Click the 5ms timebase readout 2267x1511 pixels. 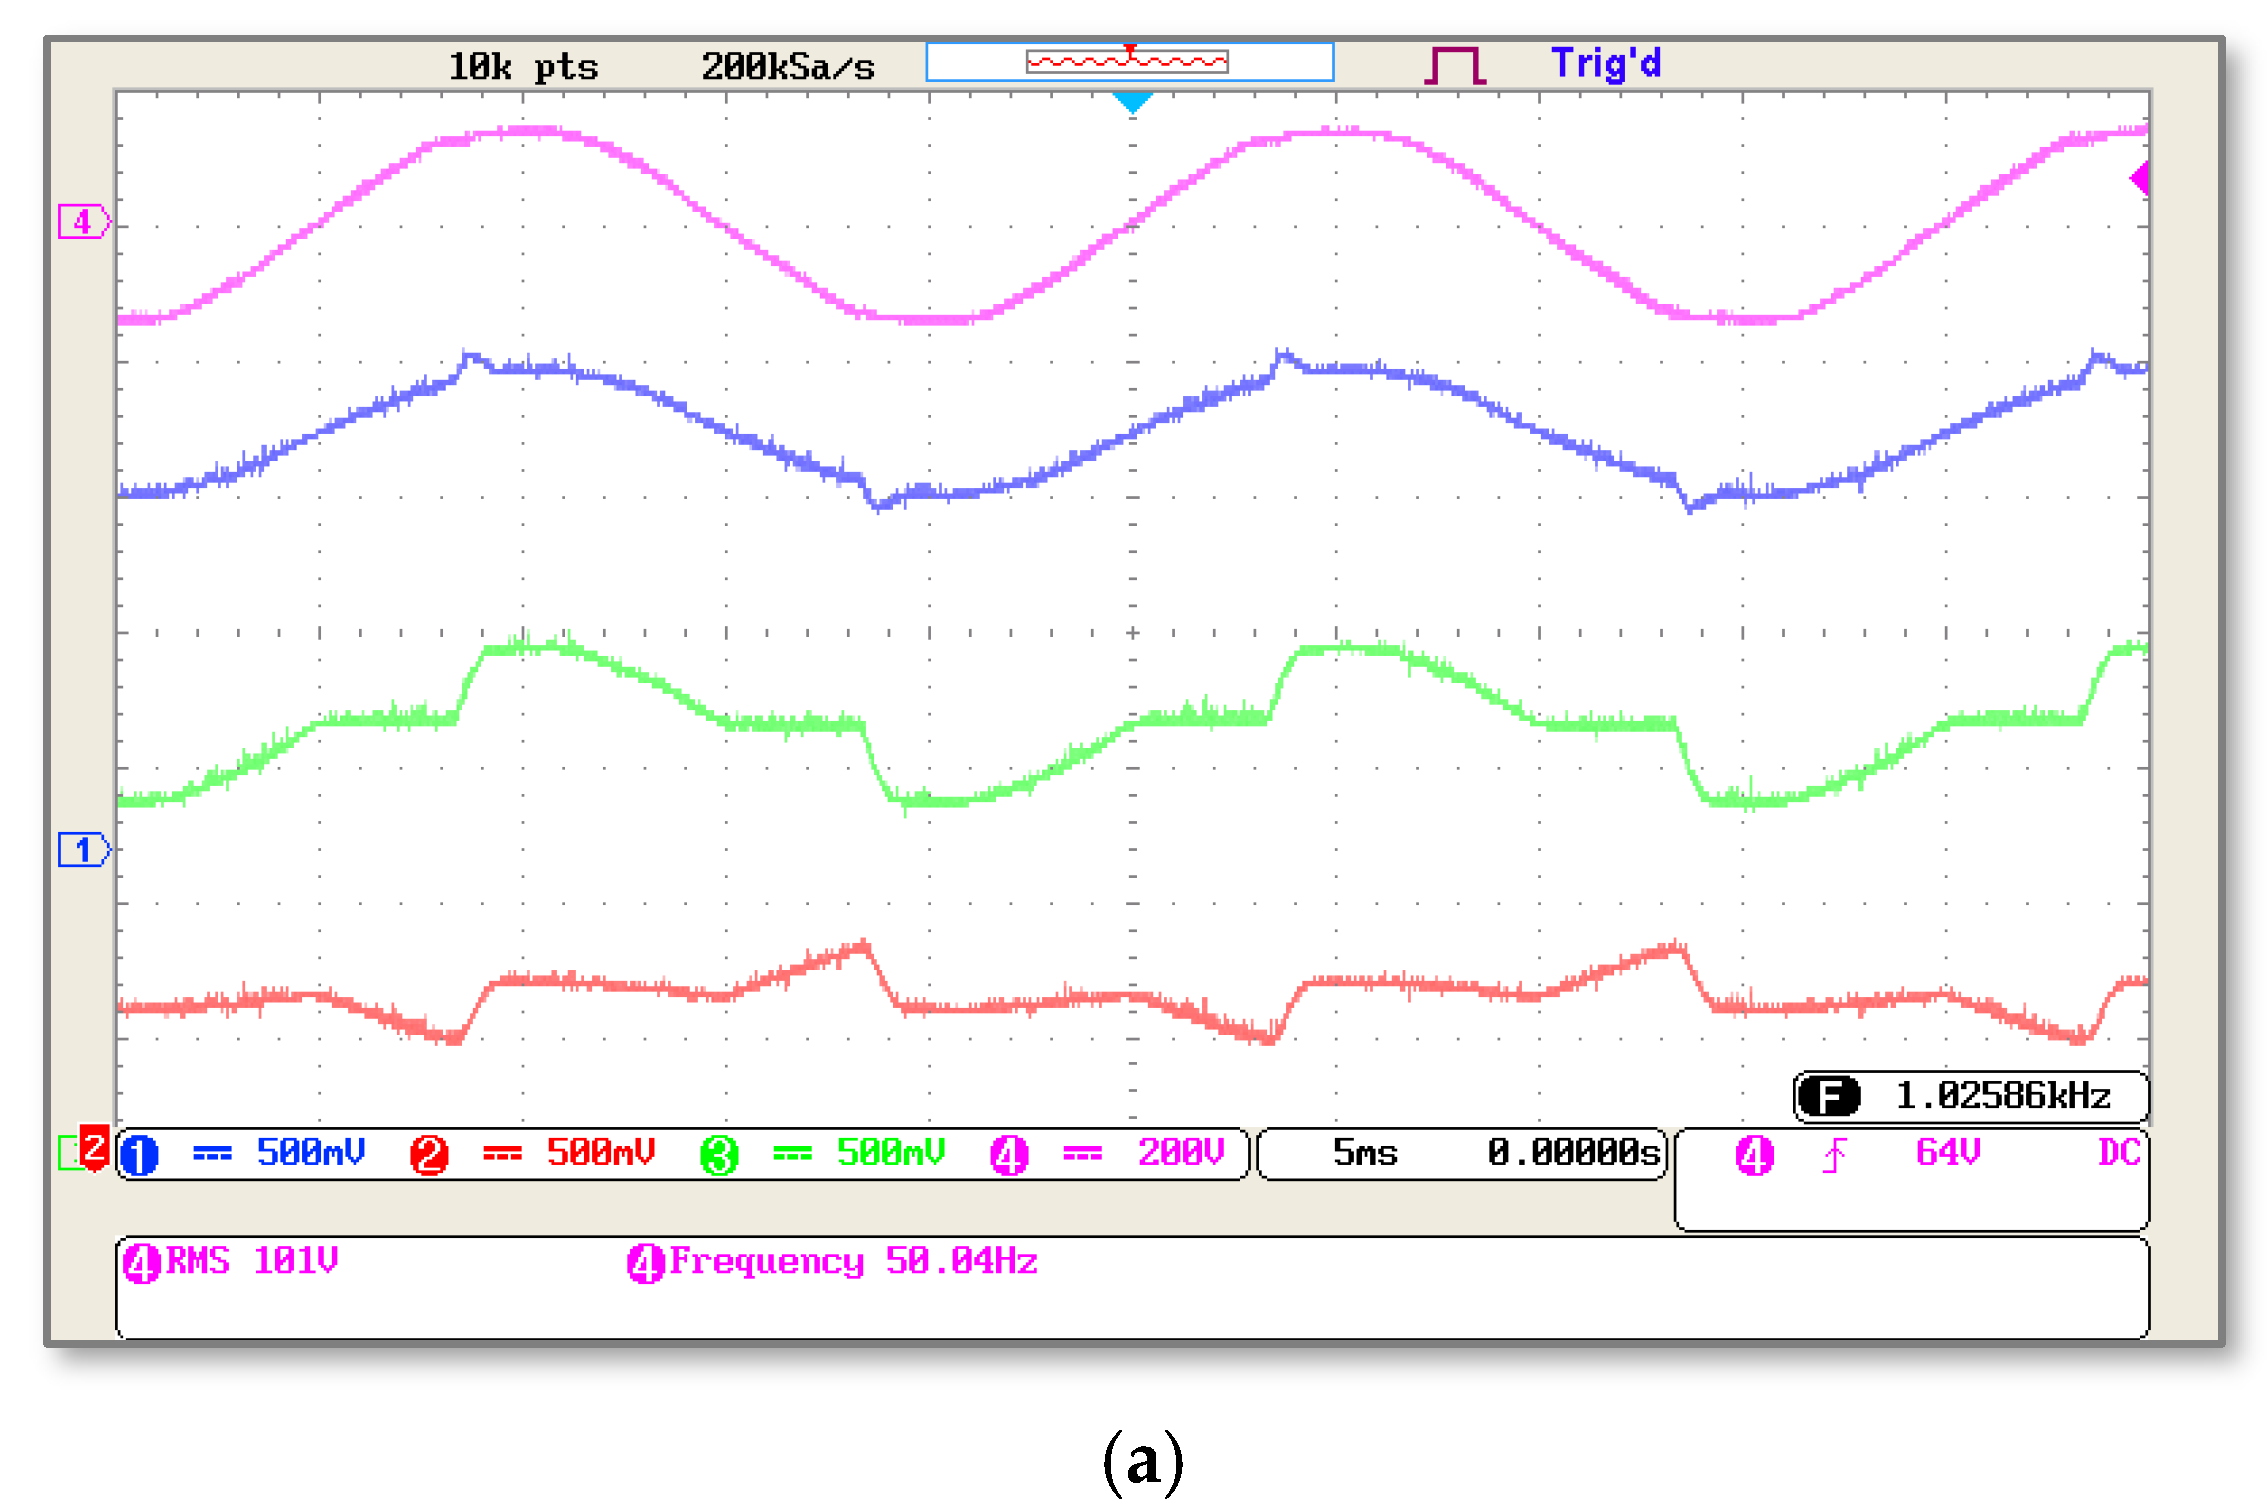[x=1364, y=1153]
